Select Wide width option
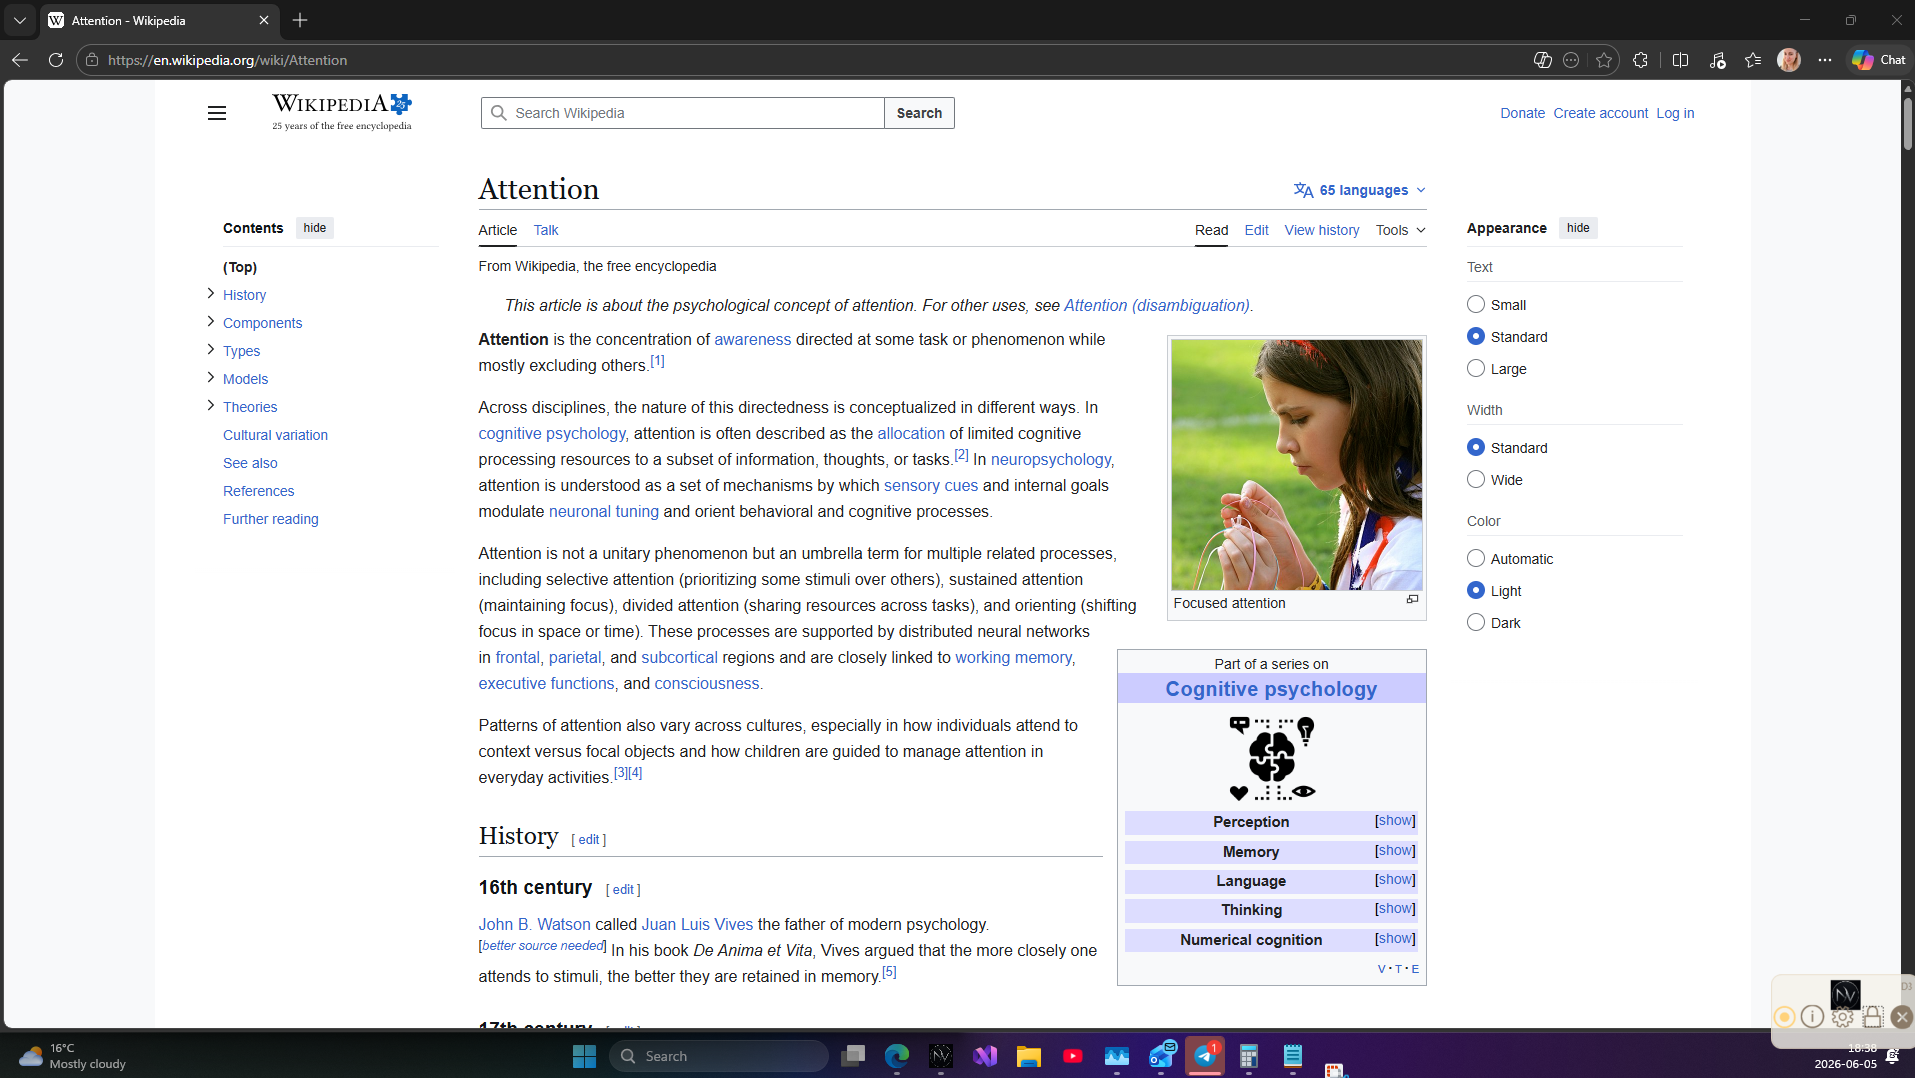The image size is (1915, 1078). (1476, 479)
